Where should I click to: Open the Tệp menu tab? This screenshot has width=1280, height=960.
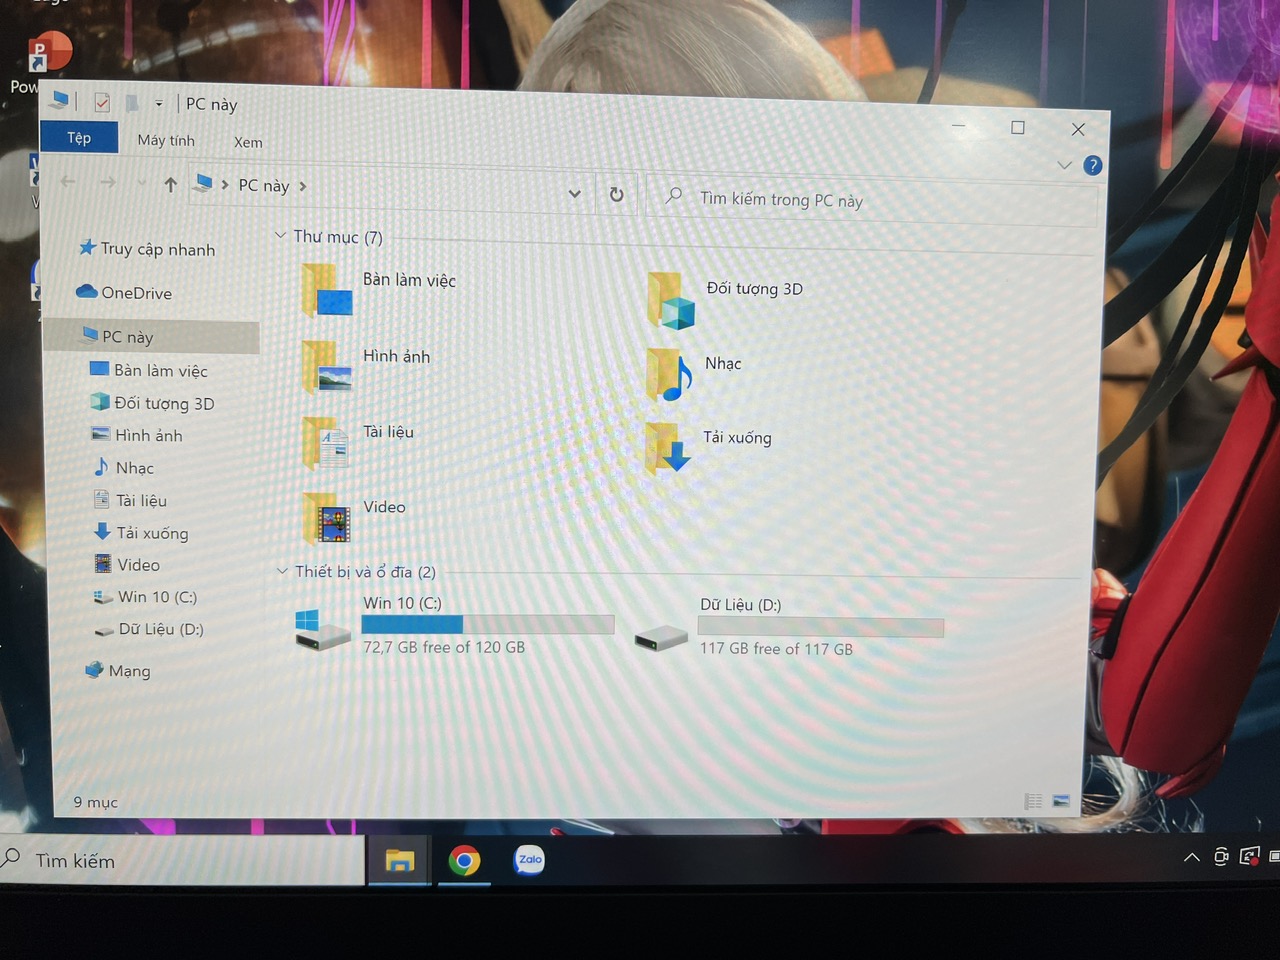pyautogui.click(x=79, y=137)
